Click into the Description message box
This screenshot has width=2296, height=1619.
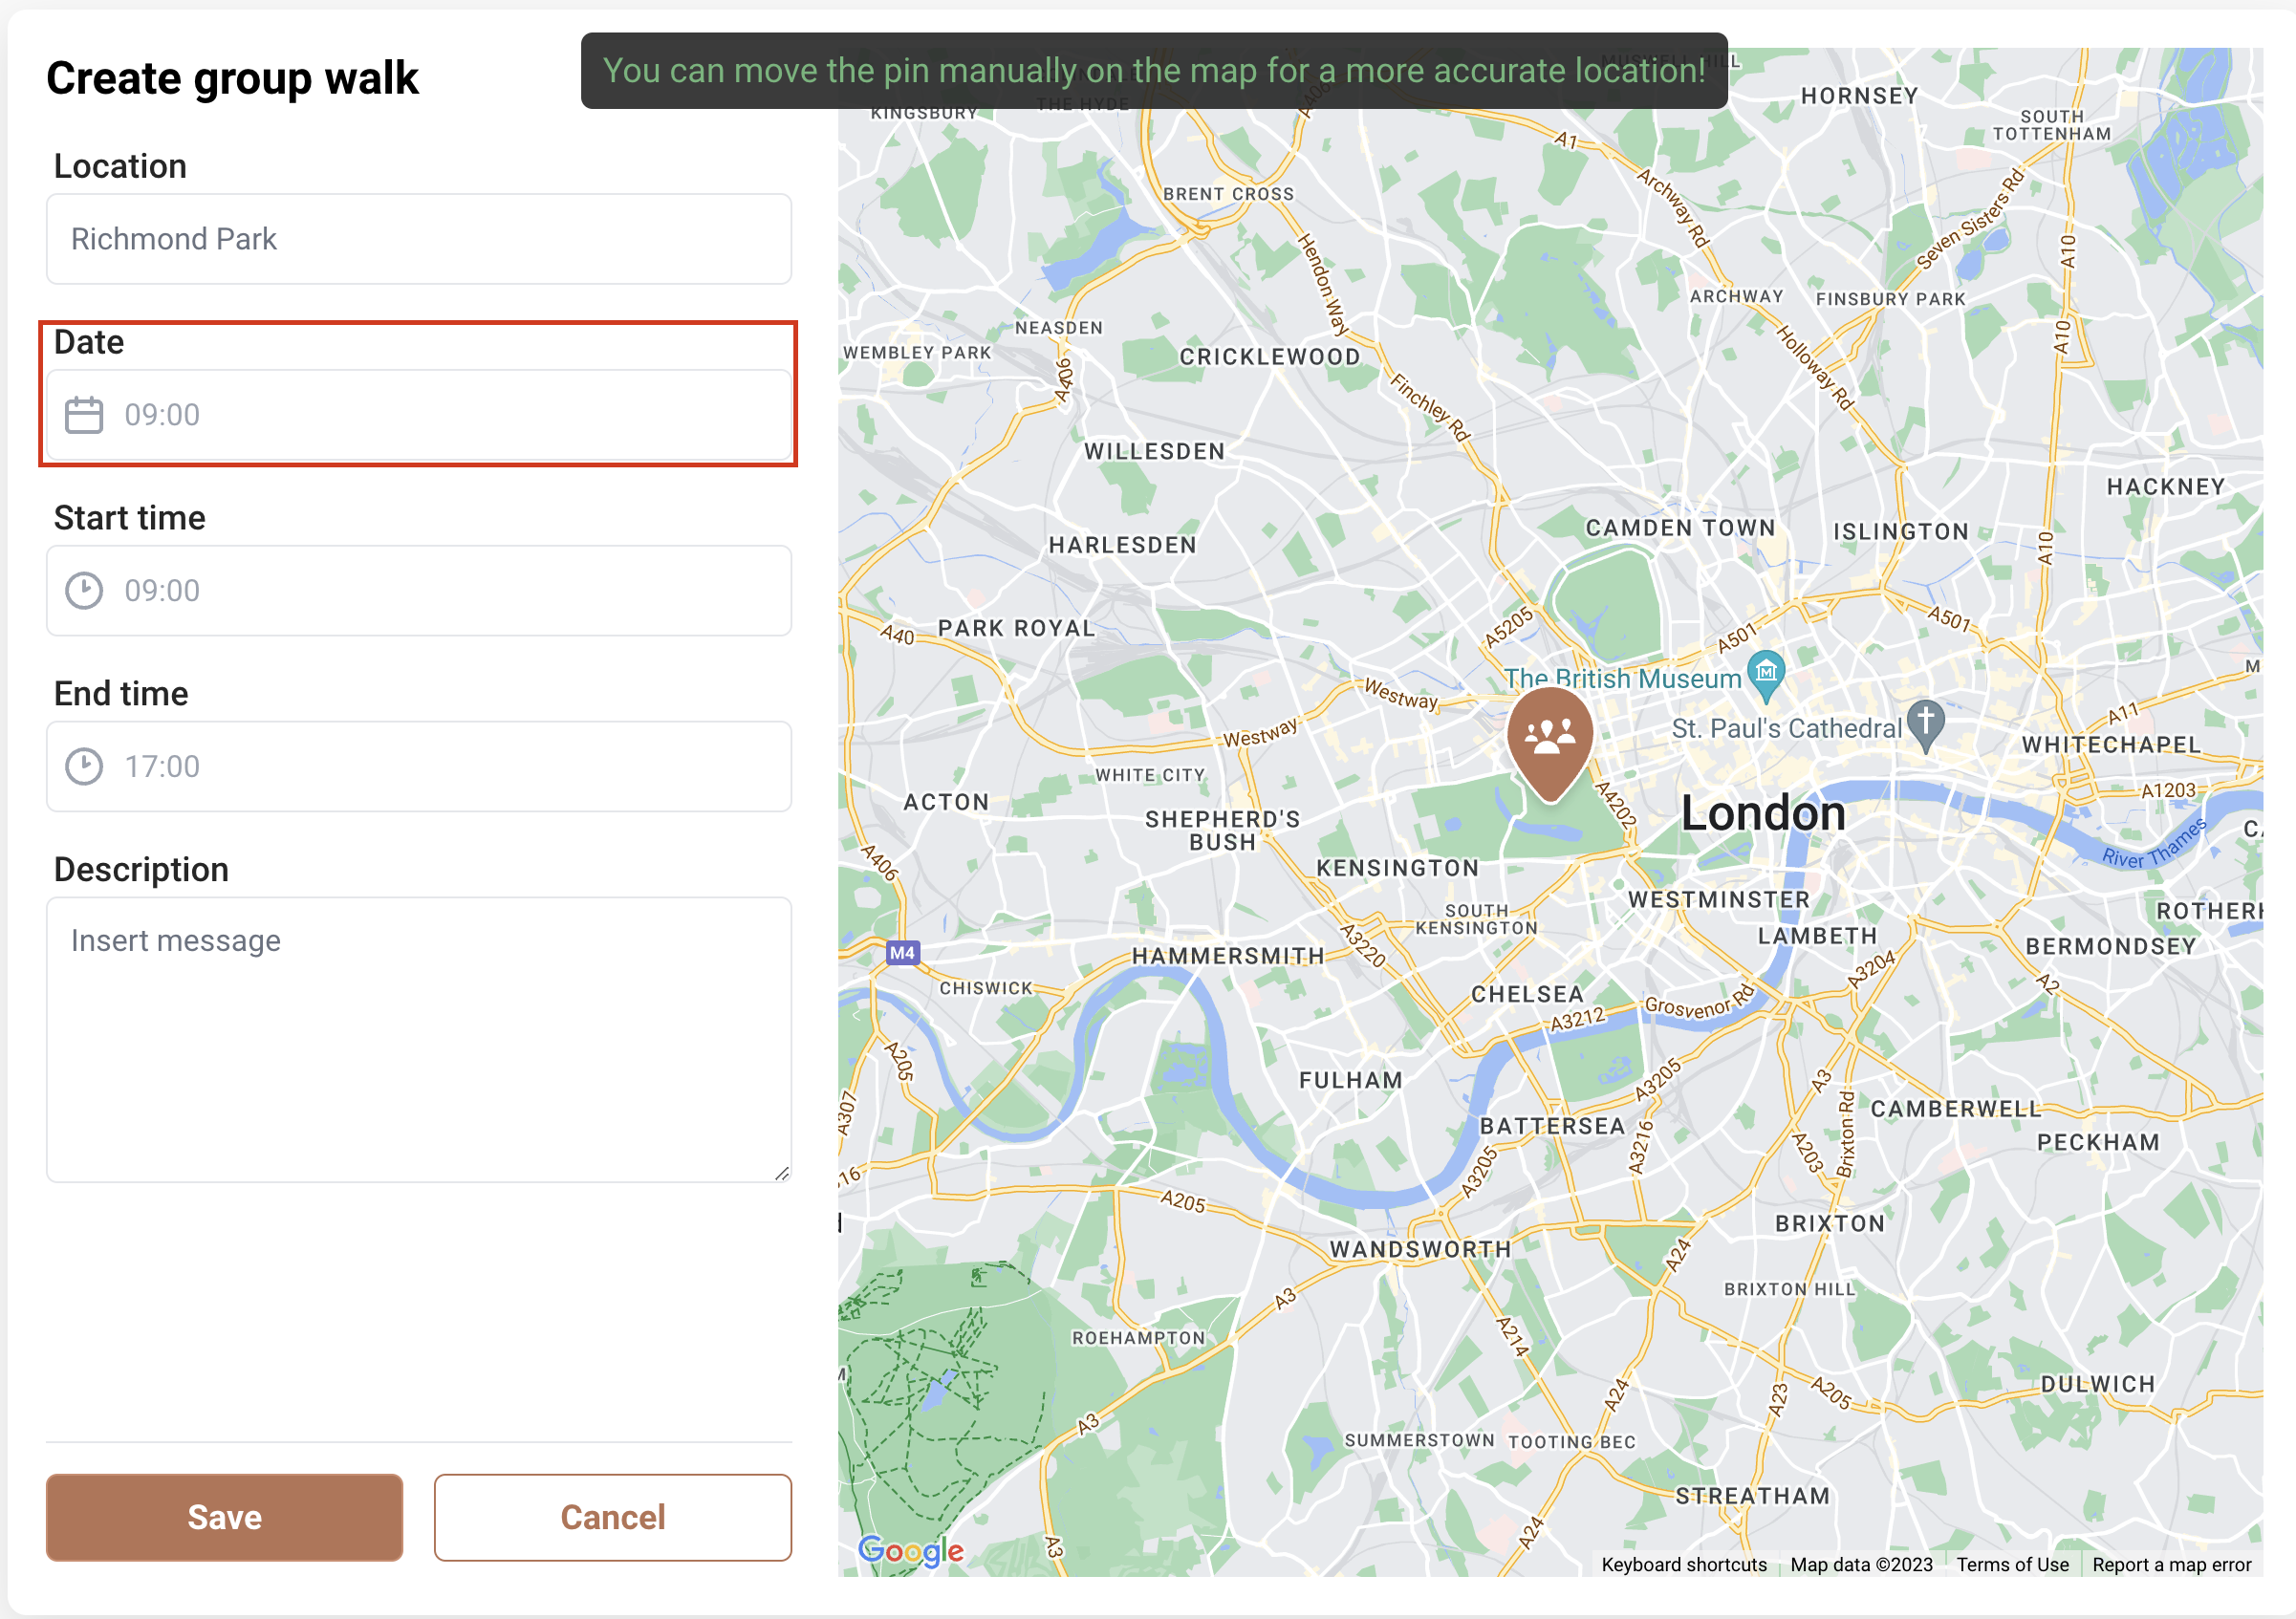pos(418,1040)
